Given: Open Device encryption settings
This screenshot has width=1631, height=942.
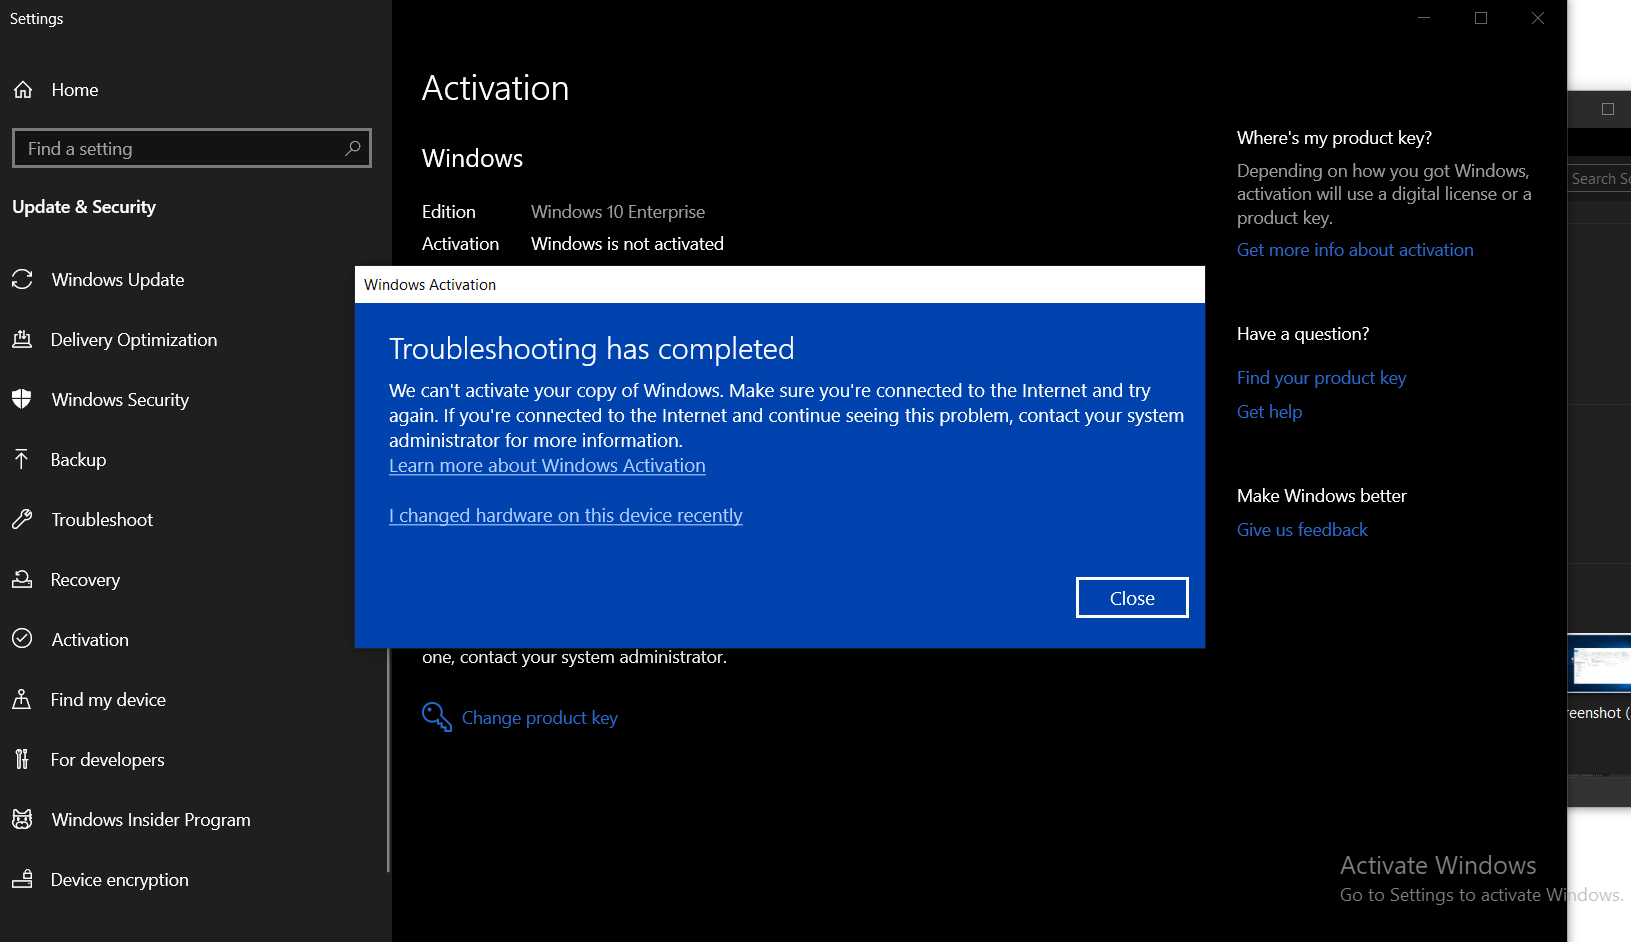Looking at the screenshot, I should click(119, 880).
